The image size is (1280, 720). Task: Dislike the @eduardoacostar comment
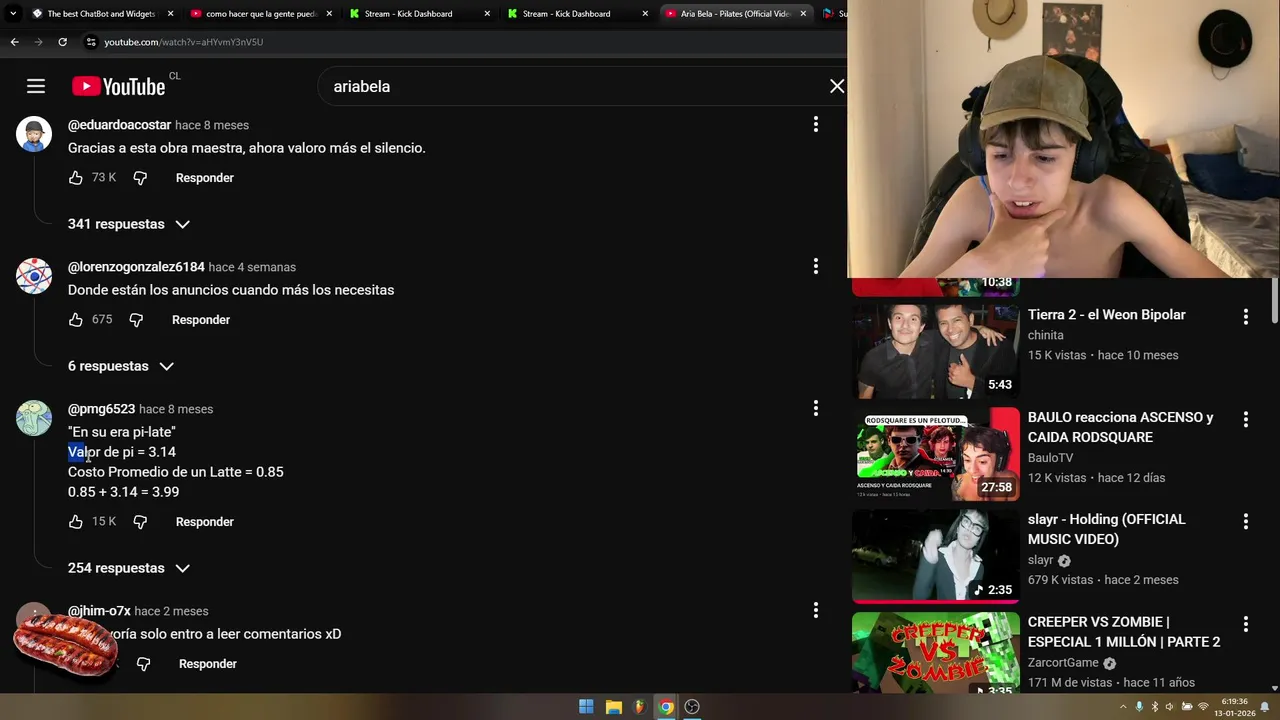[x=140, y=178]
